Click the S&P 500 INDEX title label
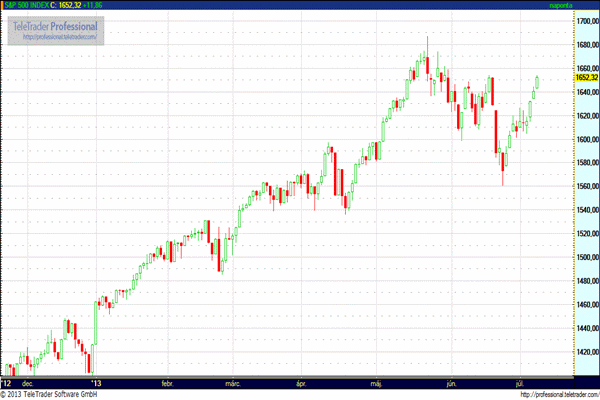The width and height of the screenshot is (600, 400). coord(32,5)
